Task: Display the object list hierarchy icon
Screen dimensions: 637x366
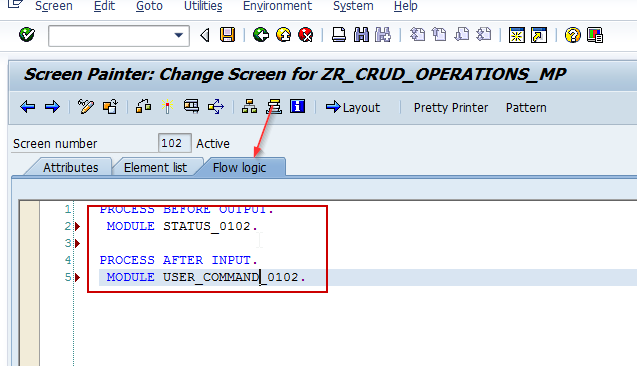Action: [249, 107]
